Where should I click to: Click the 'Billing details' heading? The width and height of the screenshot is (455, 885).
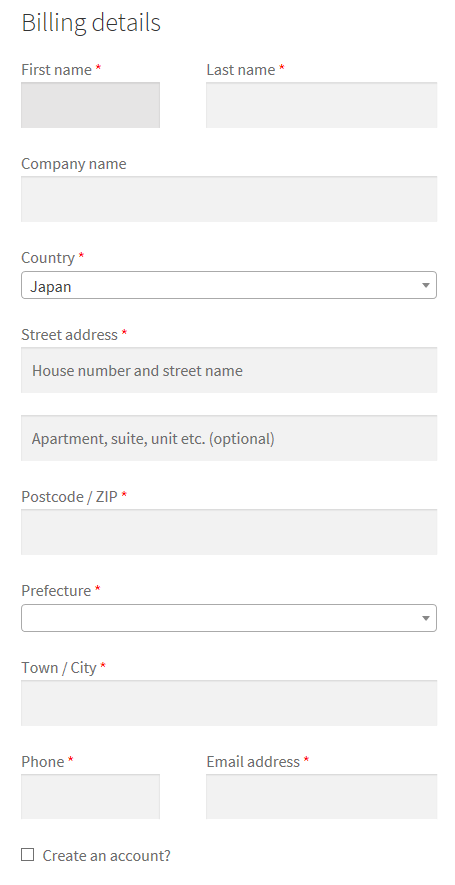91,23
